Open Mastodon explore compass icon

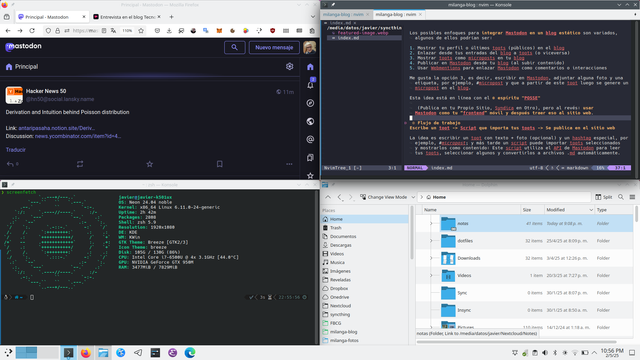pos(310,103)
